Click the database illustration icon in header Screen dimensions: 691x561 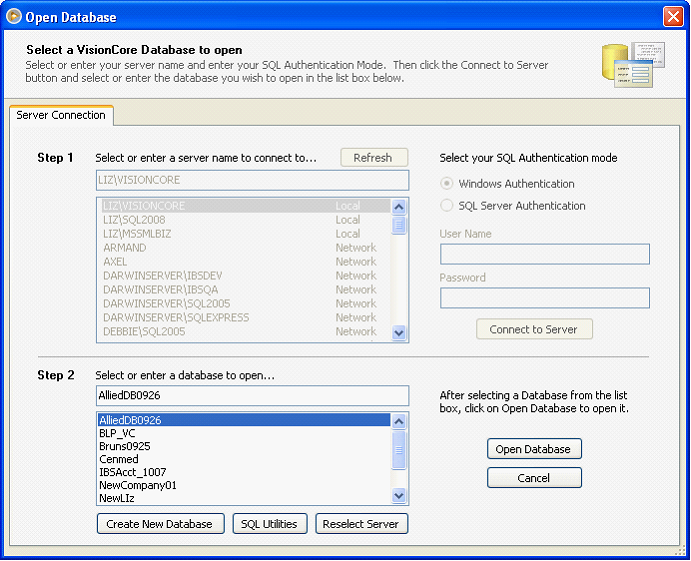[633, 65]
